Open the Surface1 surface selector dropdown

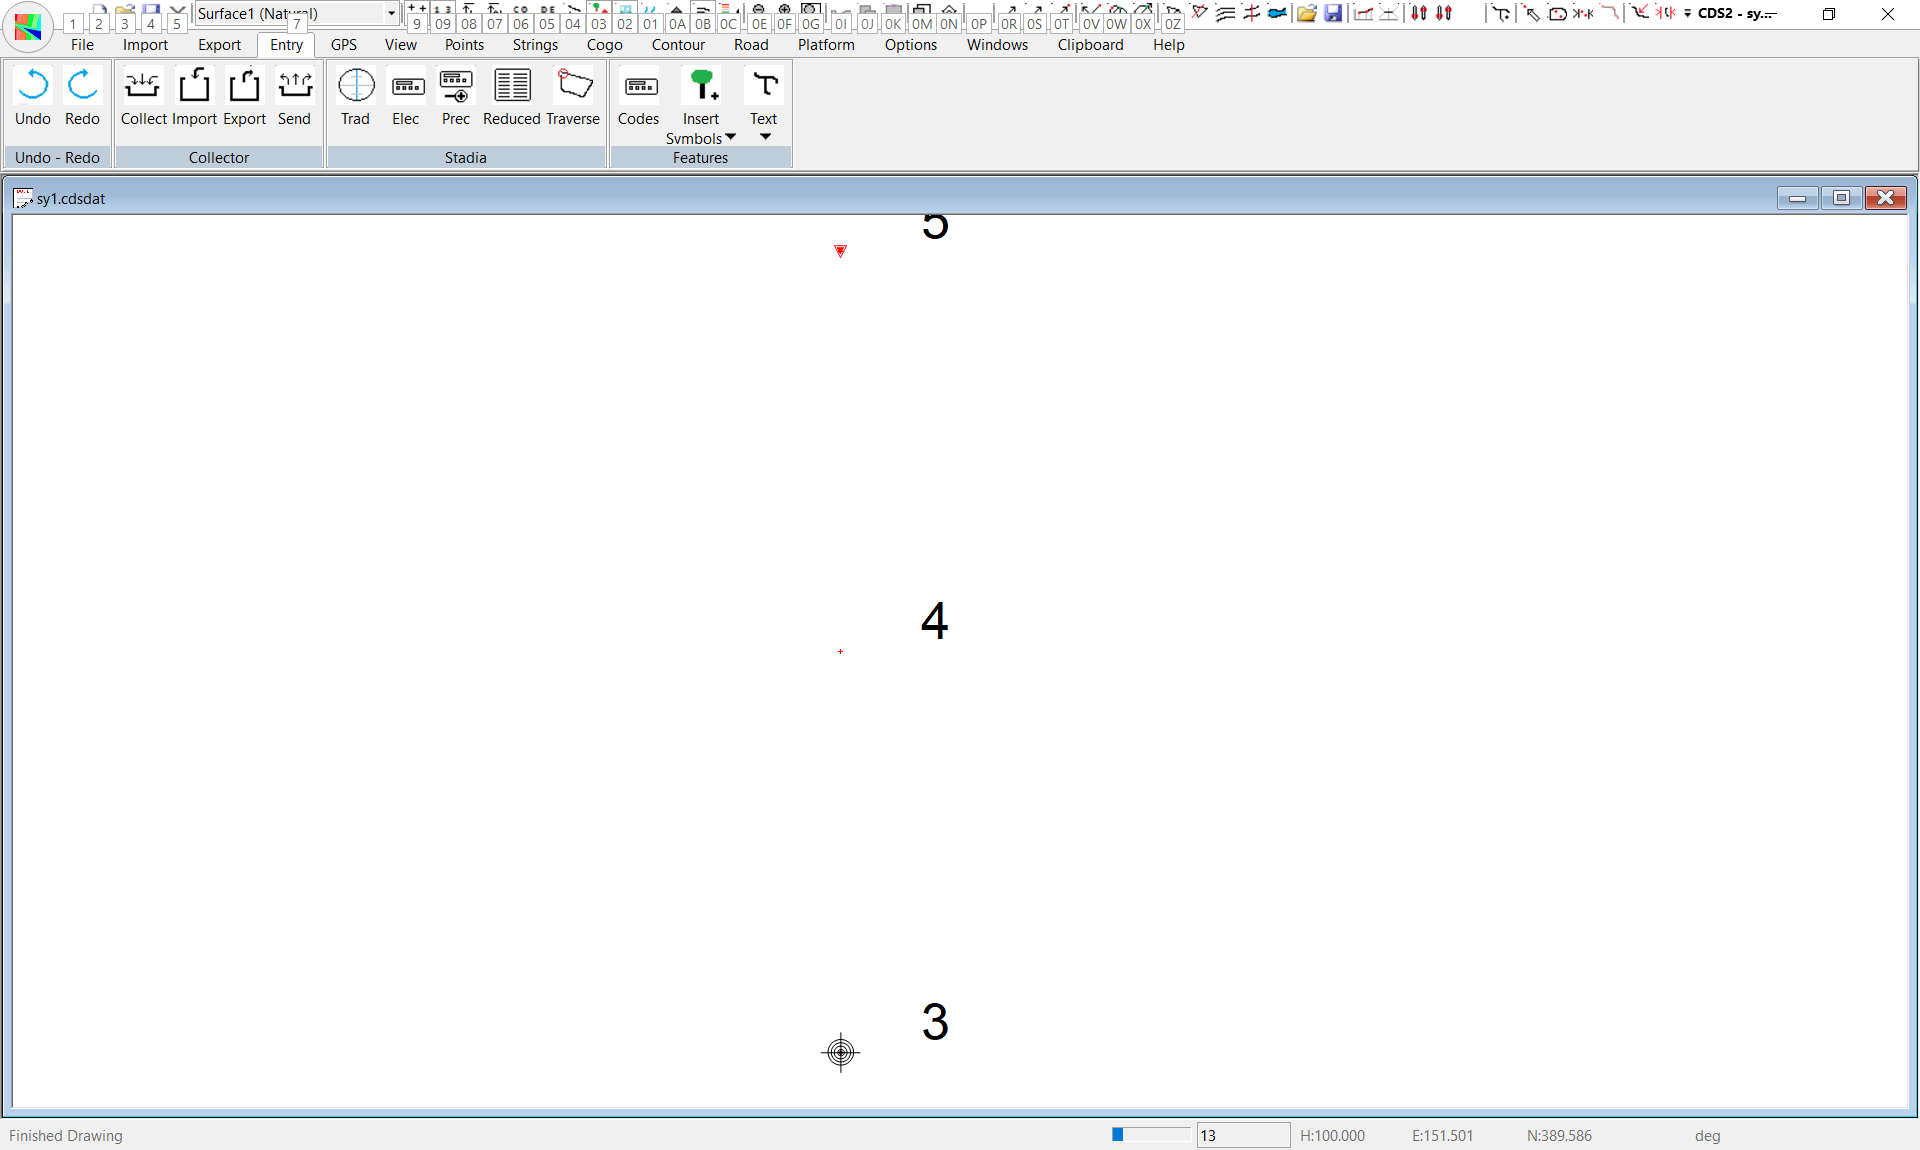[x=391, y=13]
